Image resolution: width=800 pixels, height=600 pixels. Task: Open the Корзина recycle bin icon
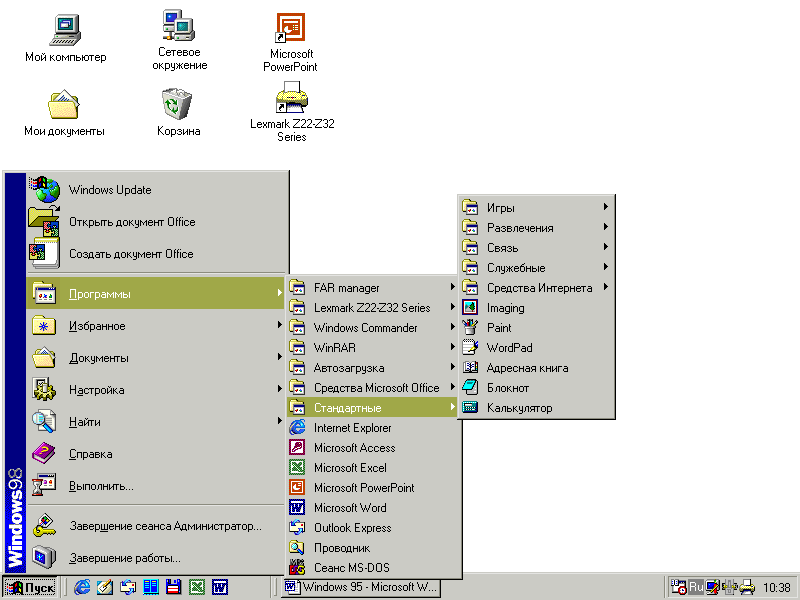click(x=178, y=112)
